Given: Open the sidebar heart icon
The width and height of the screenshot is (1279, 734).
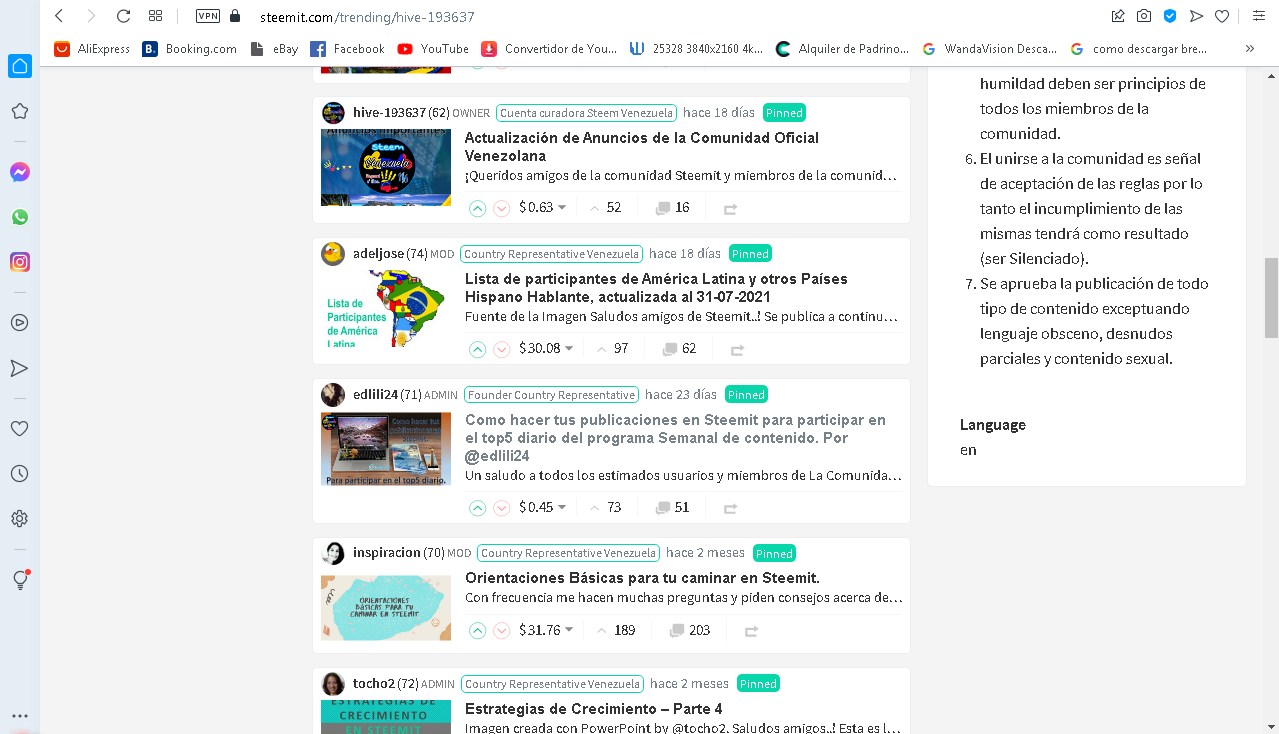Looking at the screenshot, I should click(19, 428).
